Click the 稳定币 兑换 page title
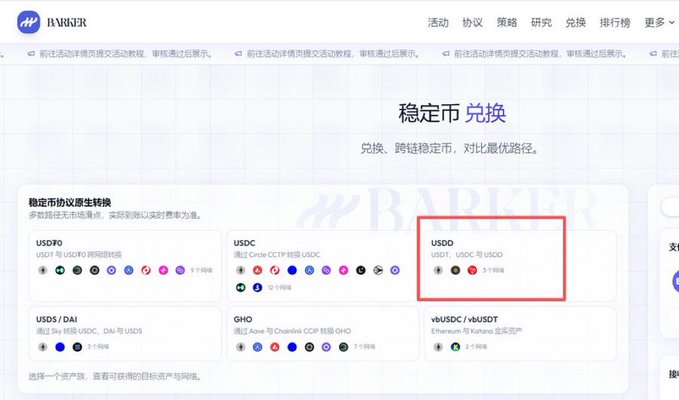This screenshot has width=679, height=400. [x=452, y=113]
